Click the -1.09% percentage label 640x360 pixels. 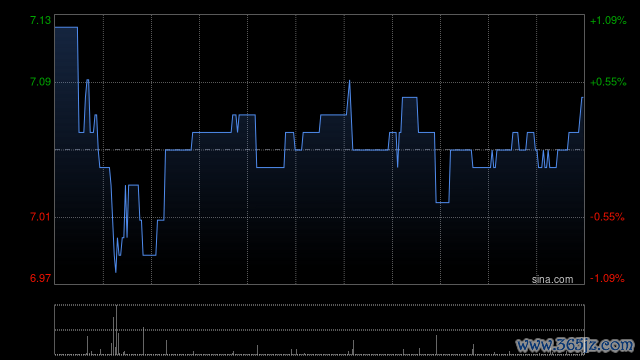pos(607,278)
